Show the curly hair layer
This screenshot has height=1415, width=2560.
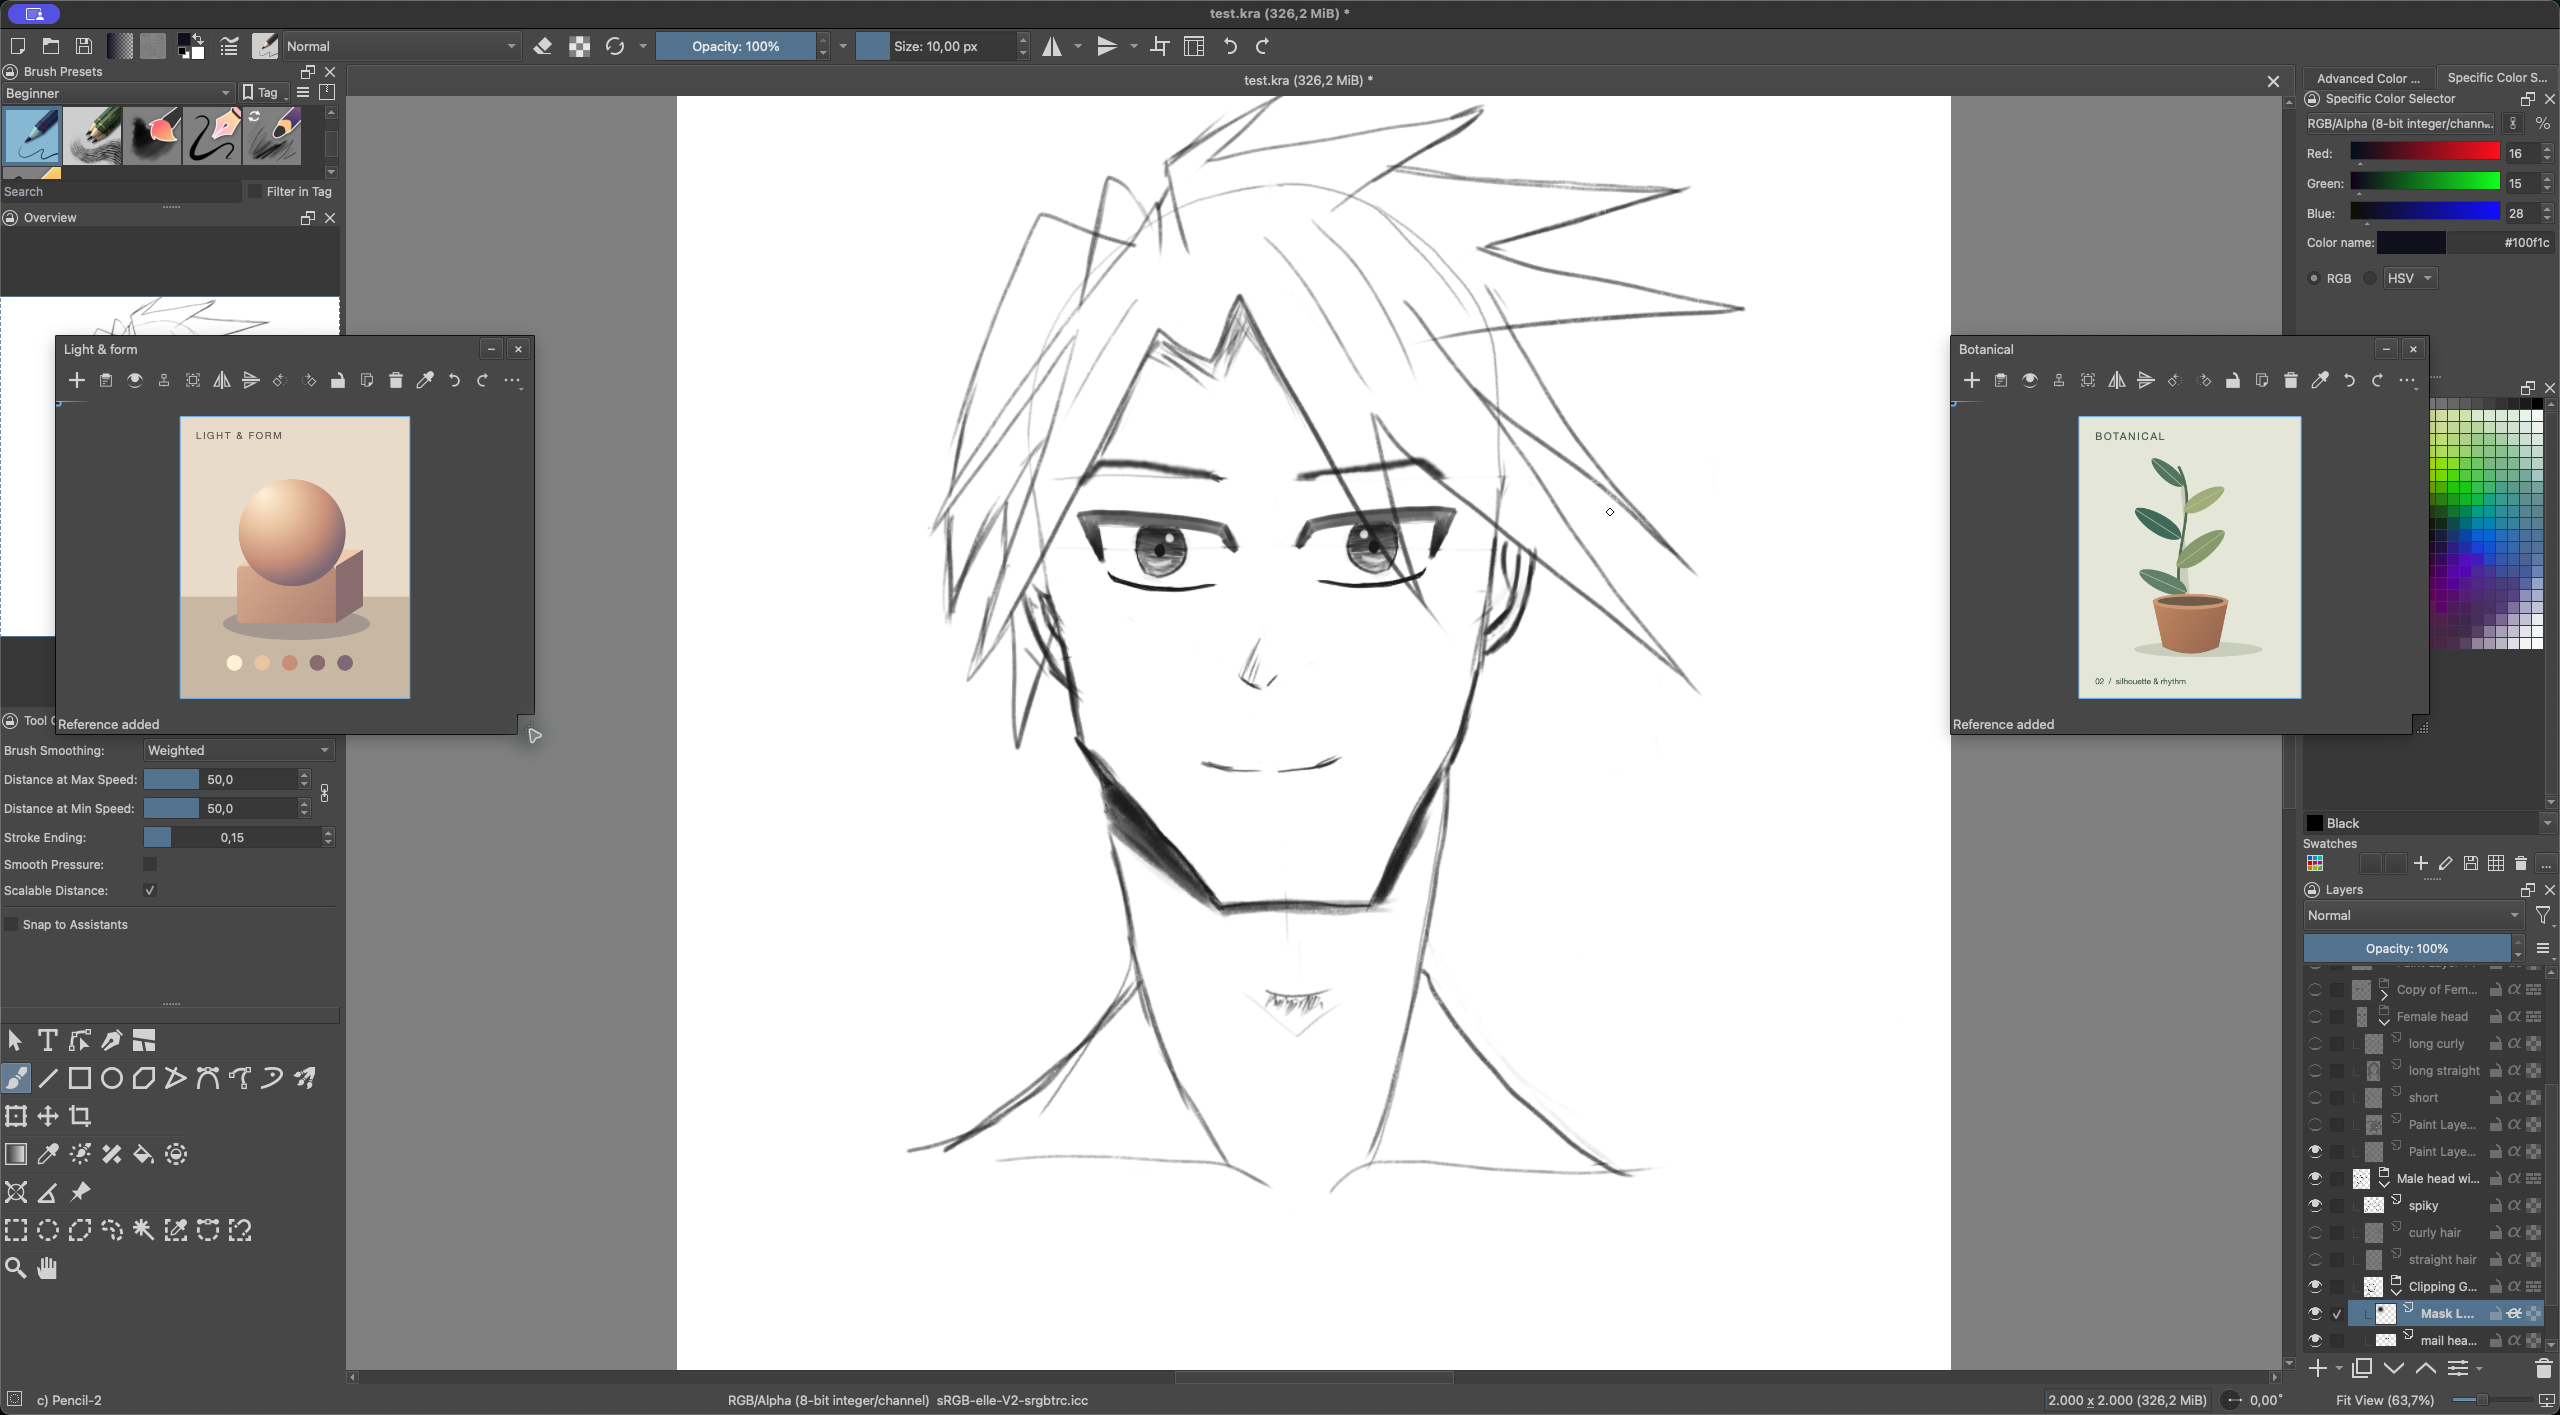[x=2315, y=1232]
